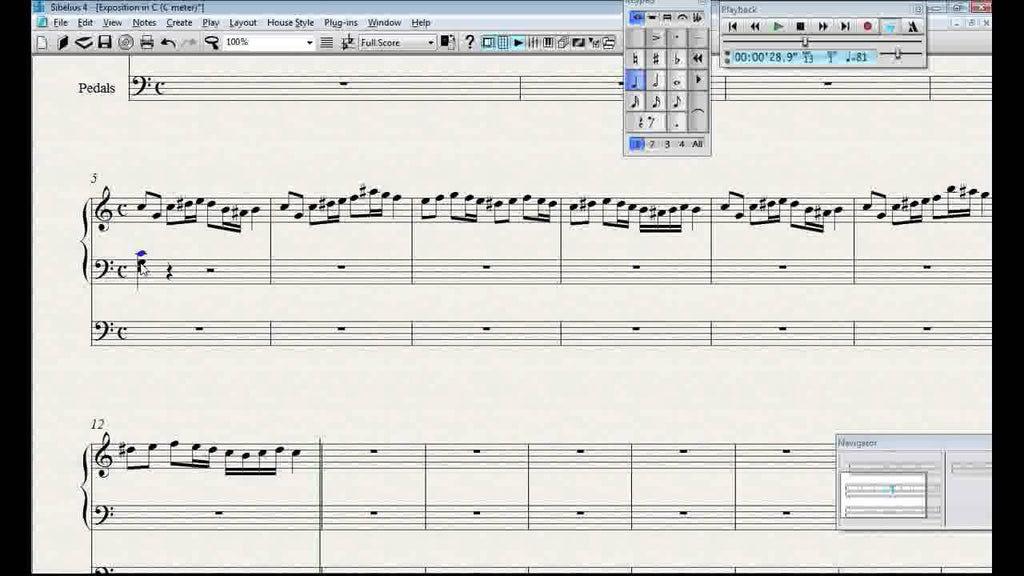Click the Play button in Playback window
The height and width of the screenshot is (576, 1024).
click(778, 27)
